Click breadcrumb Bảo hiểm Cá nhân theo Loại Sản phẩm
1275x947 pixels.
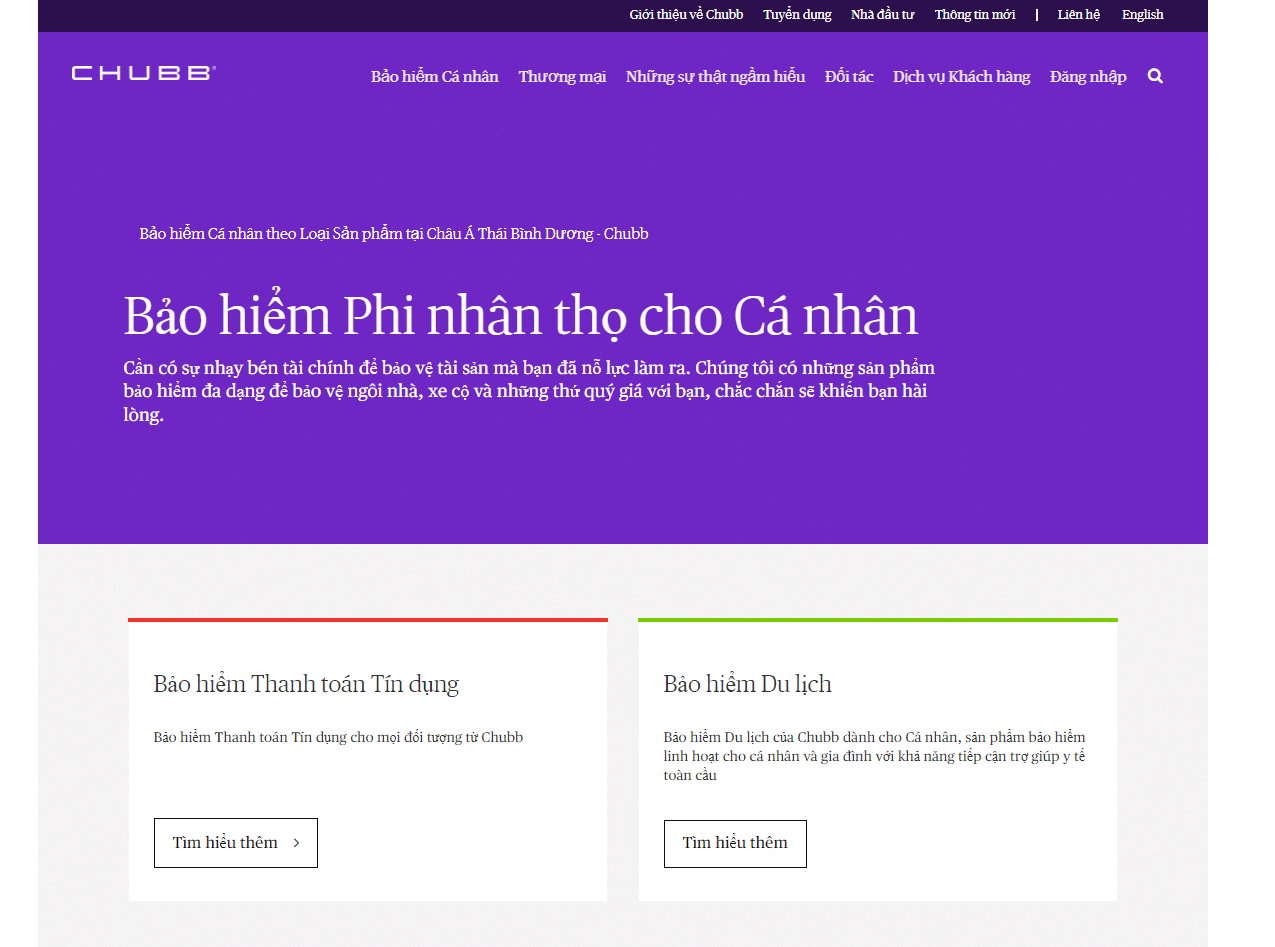point(394,234)
